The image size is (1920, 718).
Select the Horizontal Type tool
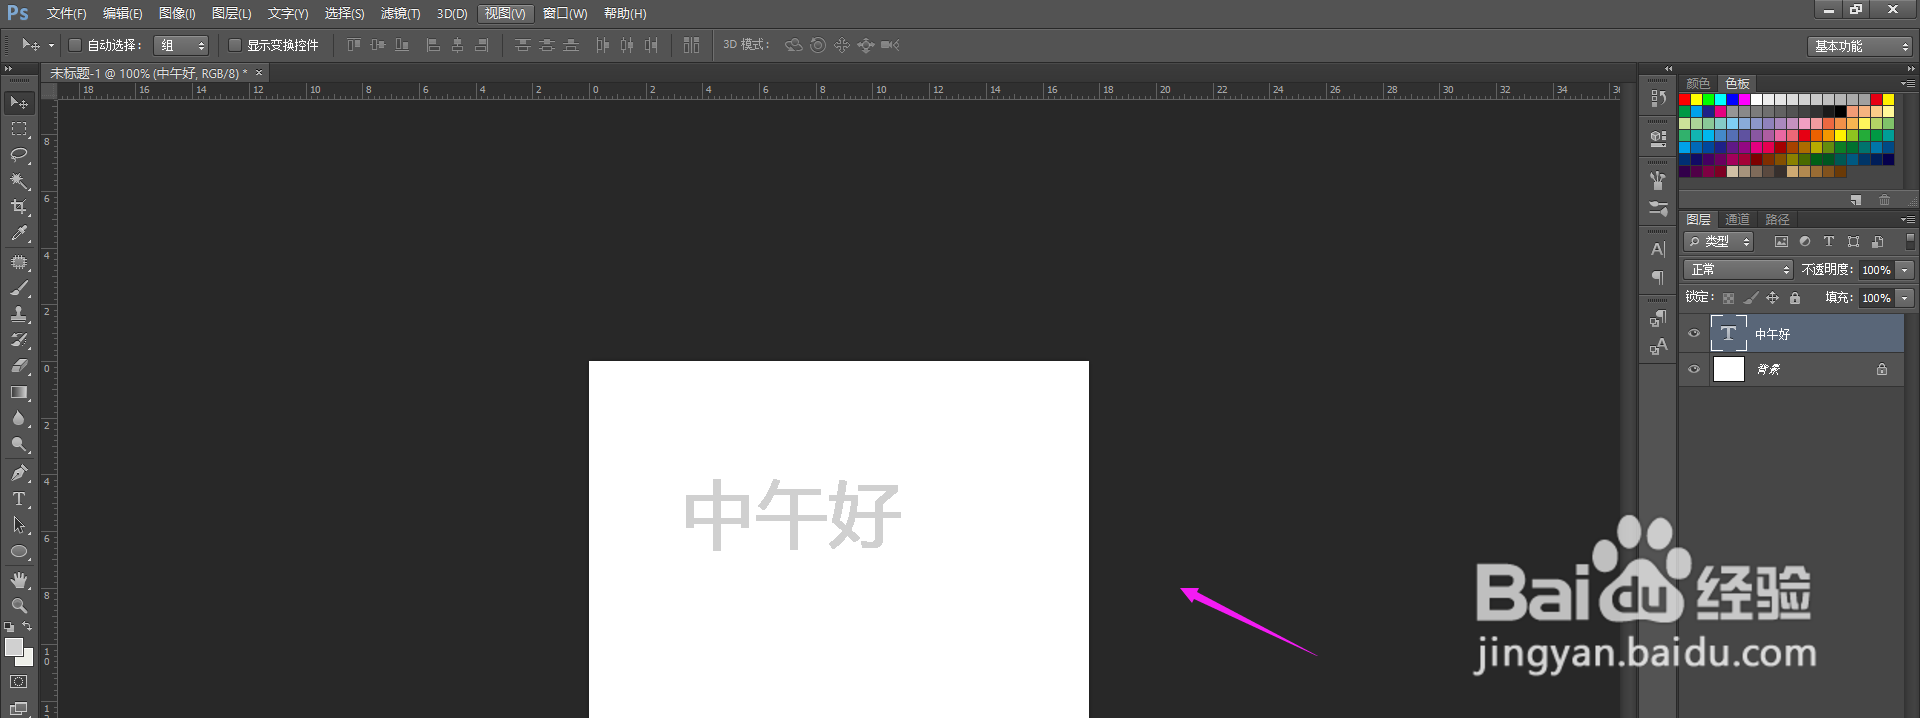pos(19,499)
